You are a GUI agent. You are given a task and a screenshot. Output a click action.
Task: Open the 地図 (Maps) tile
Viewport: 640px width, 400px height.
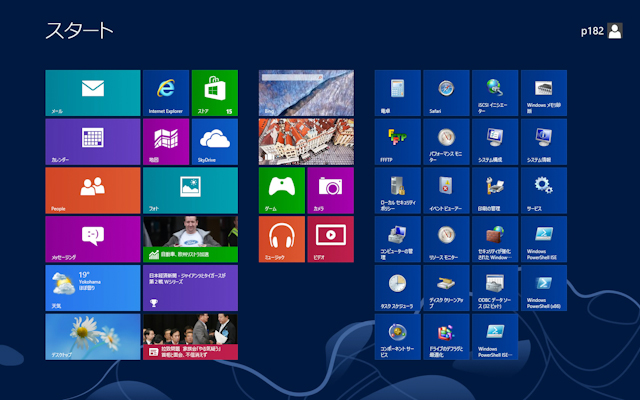click(166, 142)
